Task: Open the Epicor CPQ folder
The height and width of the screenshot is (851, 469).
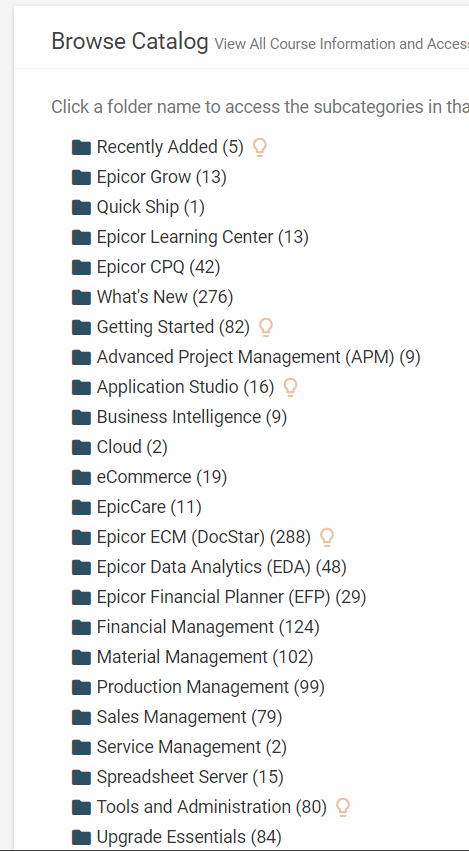Action: pyautogui.click(x=159, y=267)
